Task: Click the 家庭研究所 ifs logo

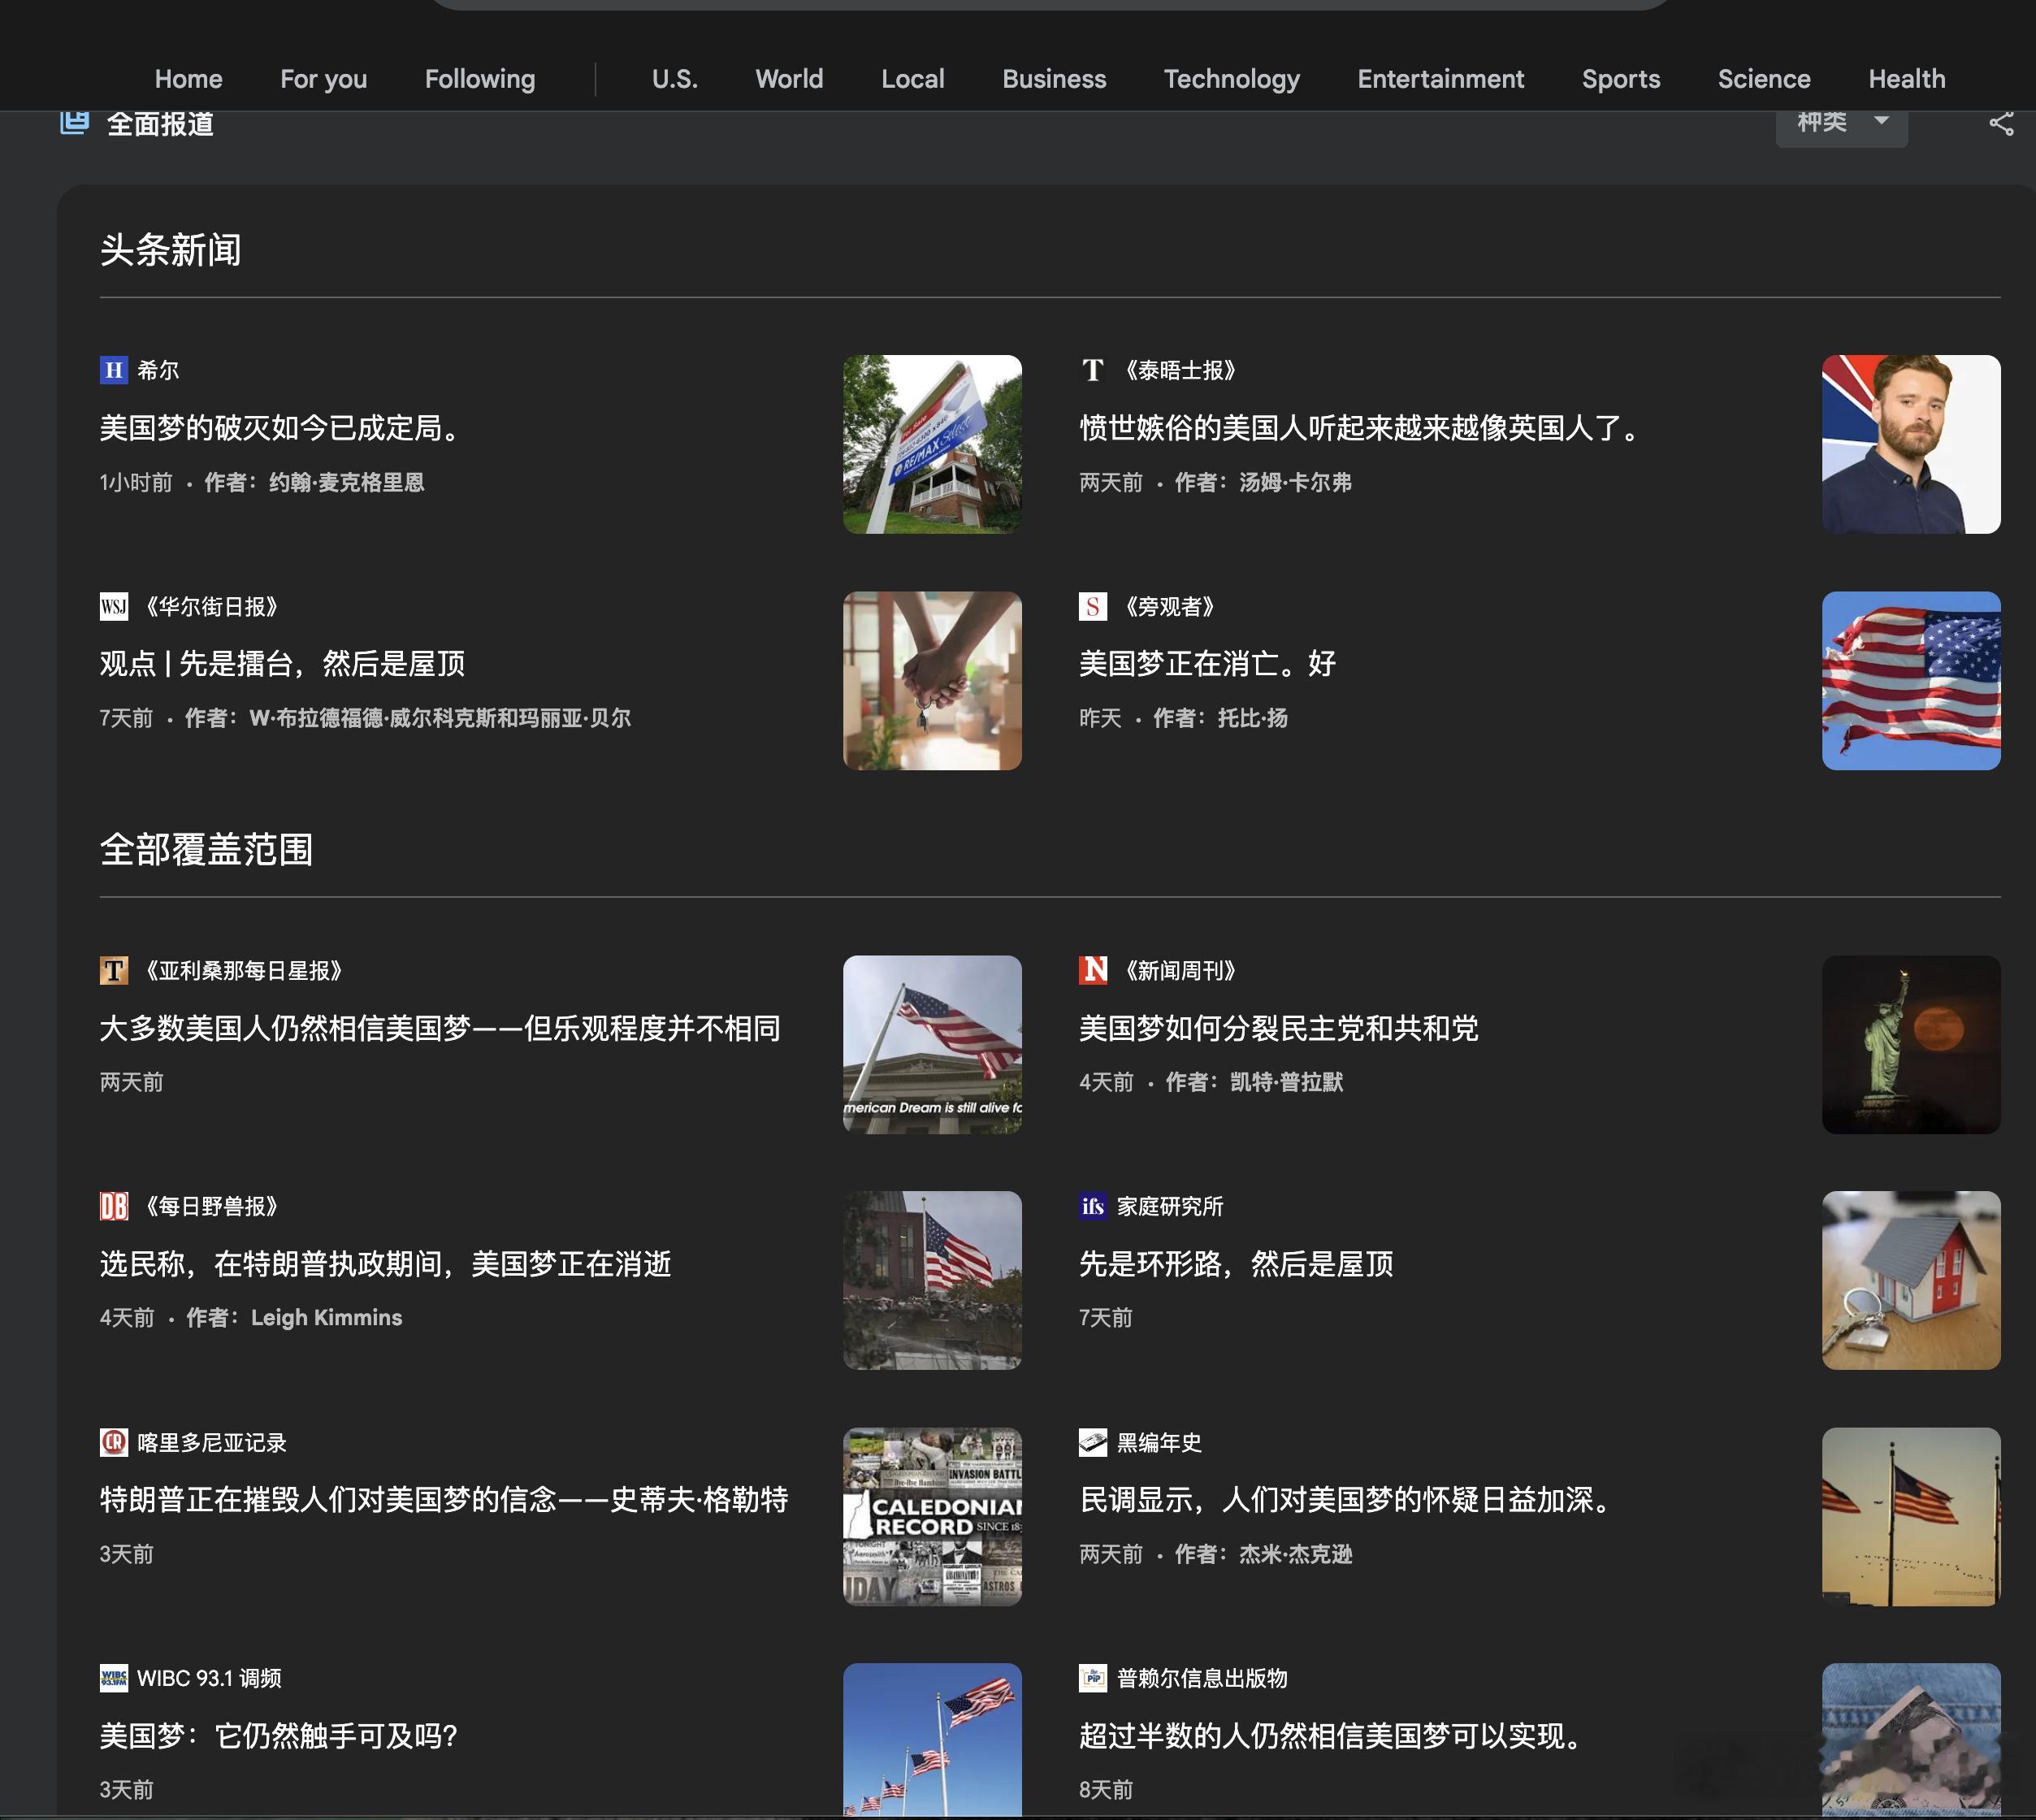Action: [1092, 1207]
